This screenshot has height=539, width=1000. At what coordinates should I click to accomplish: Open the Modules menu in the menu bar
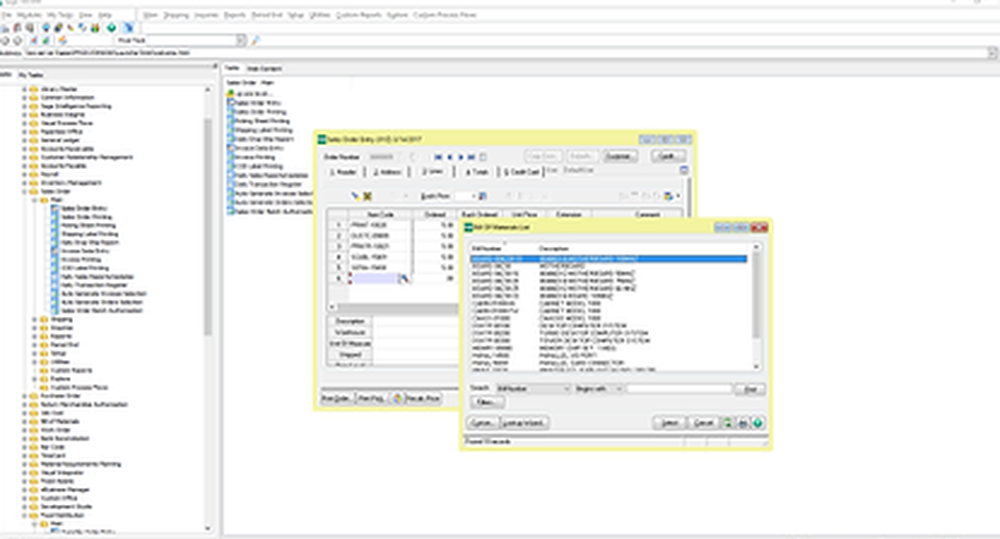(x=29, y=15)
